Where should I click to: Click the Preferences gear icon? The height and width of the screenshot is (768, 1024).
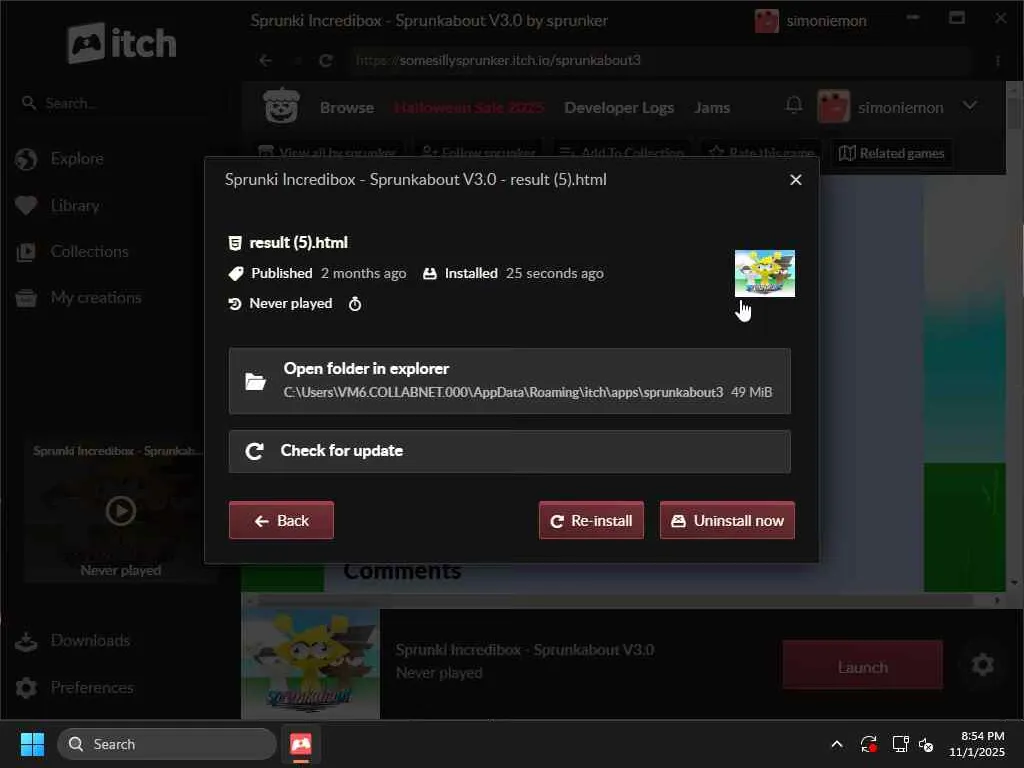pos(26,688)
